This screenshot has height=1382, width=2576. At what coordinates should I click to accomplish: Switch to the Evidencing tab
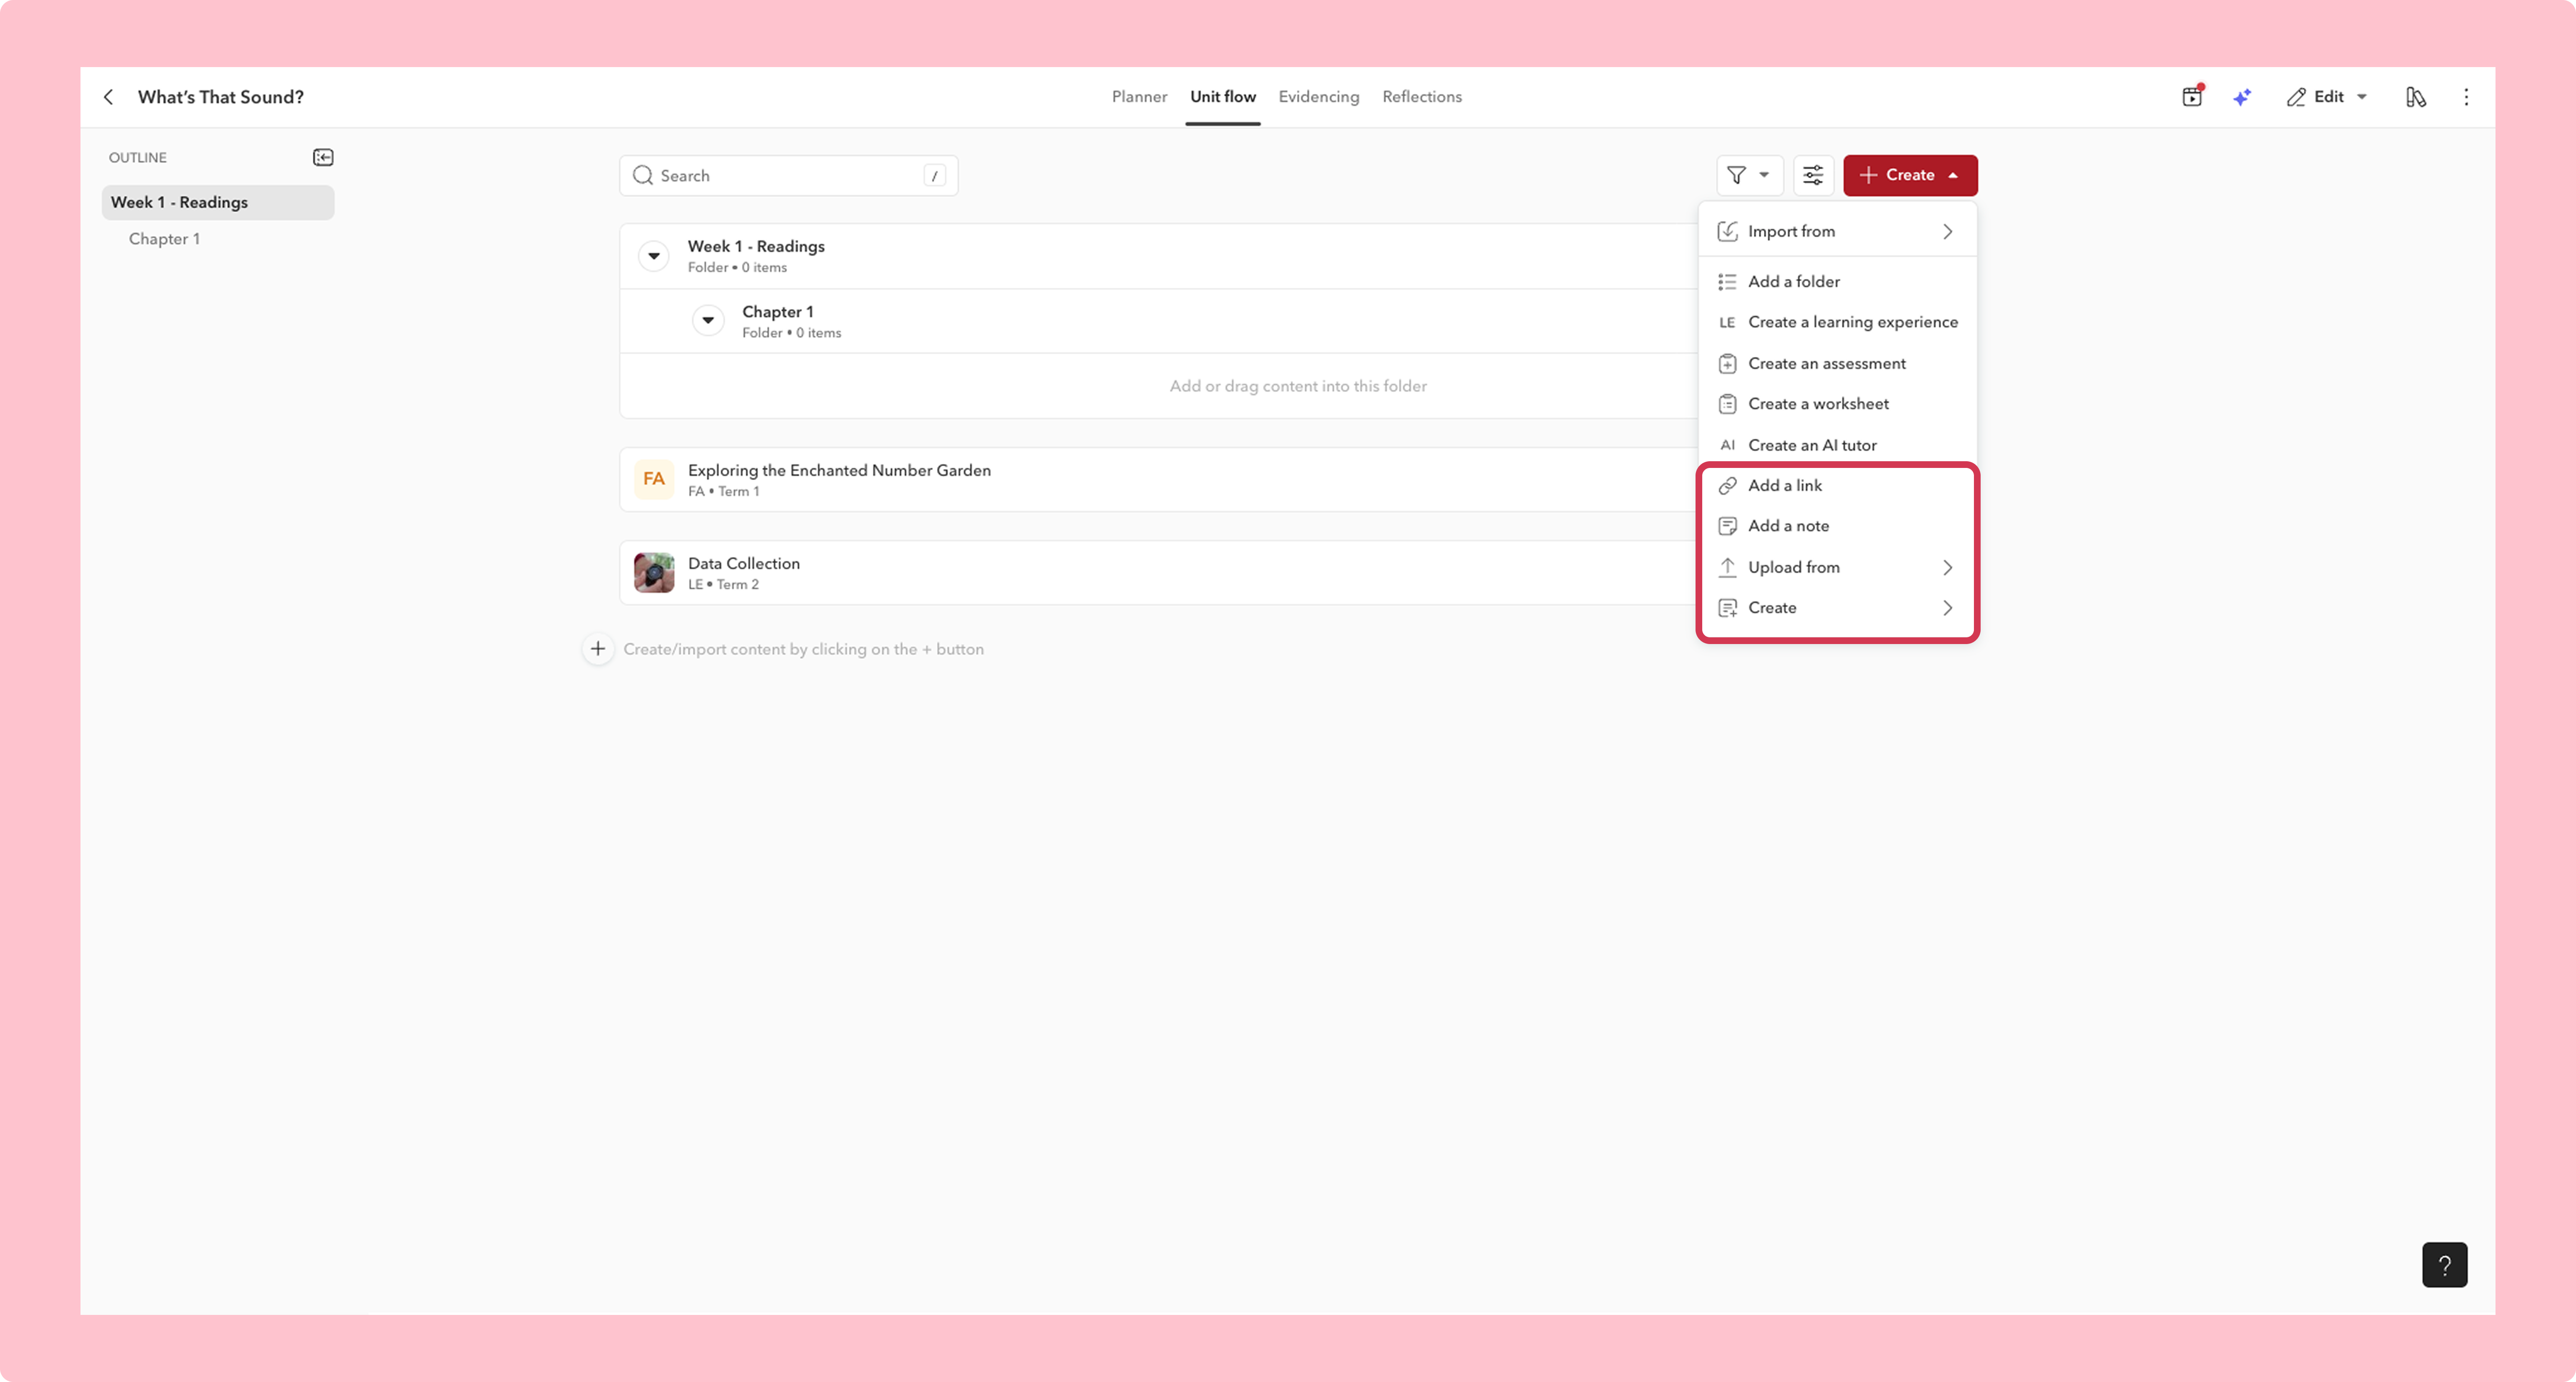click(x=1318, y=97)
